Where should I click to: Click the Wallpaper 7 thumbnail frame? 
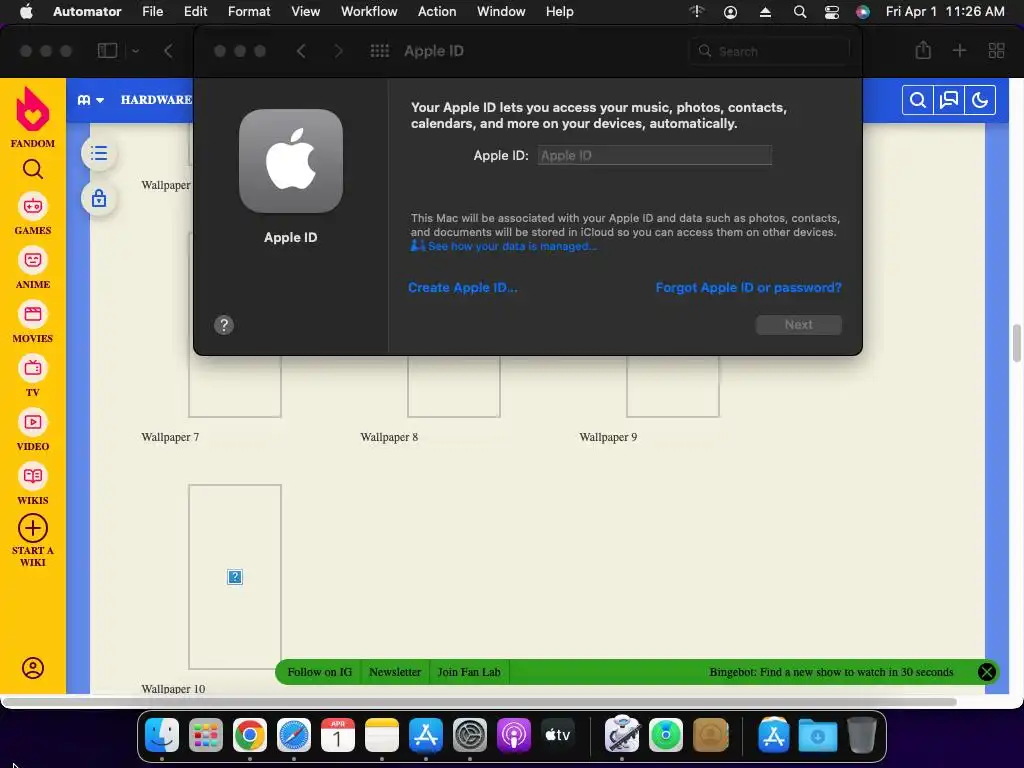(x=235, y=387)
